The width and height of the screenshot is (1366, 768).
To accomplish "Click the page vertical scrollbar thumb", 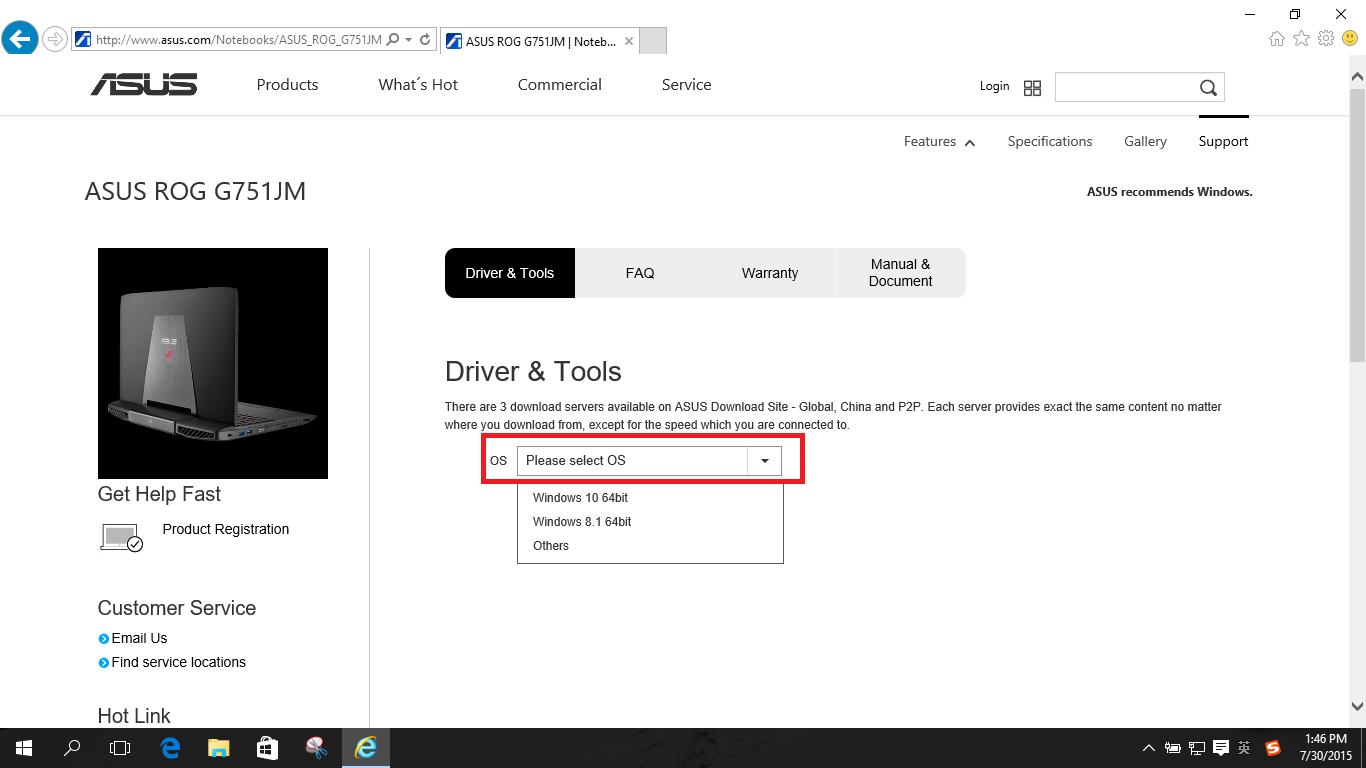I will pyautogui.click(x=1357, y=225).
